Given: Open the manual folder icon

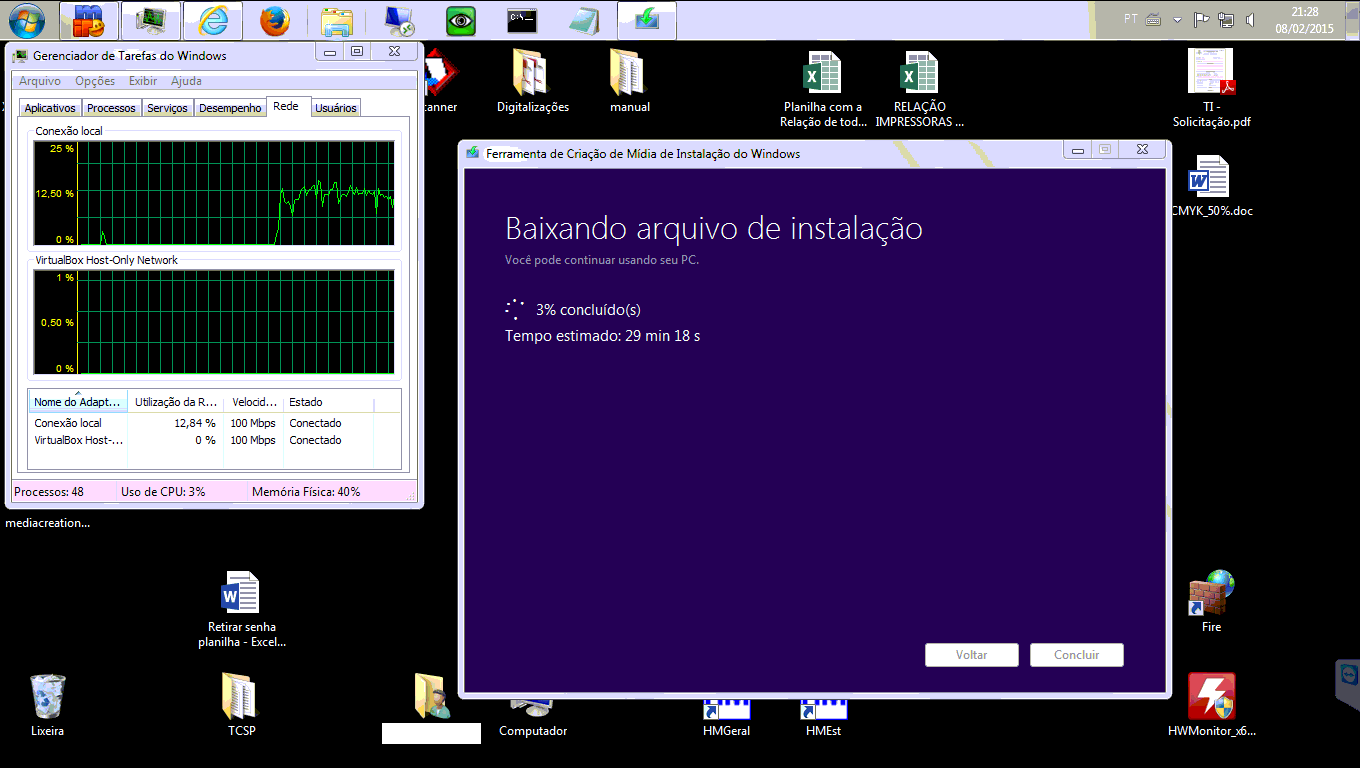Looking at the screenshot, I should point(630,82).
